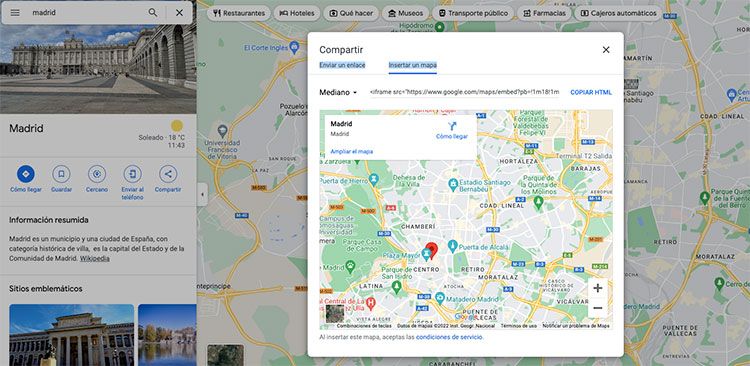Close the Compartir dialog
The image size is (750, 366).
coord(606,50)
